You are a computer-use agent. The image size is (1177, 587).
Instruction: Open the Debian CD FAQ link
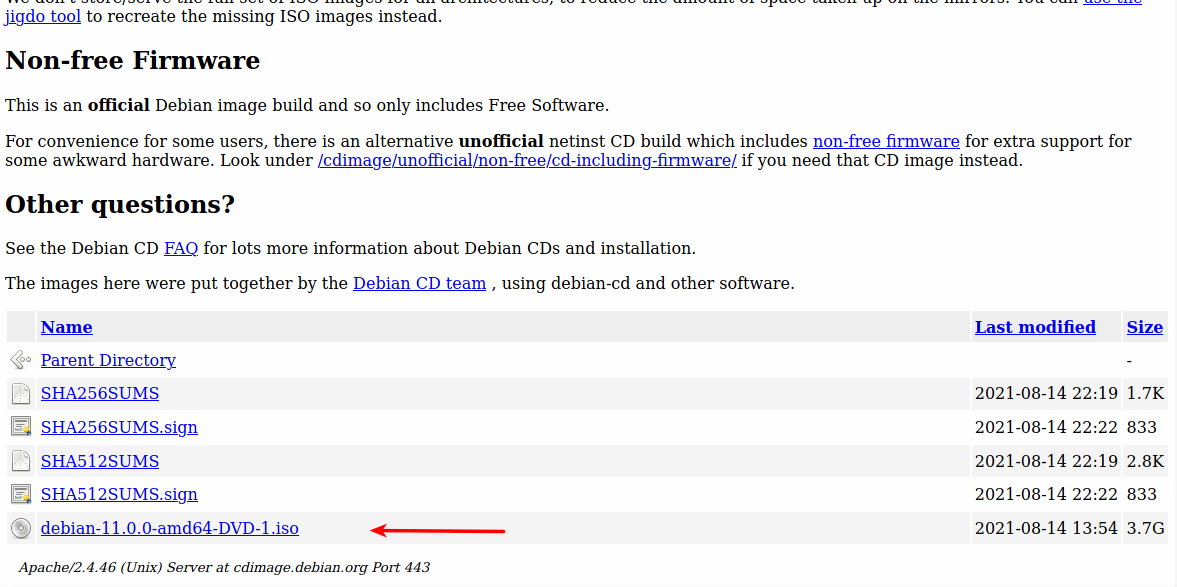[181, 248]
